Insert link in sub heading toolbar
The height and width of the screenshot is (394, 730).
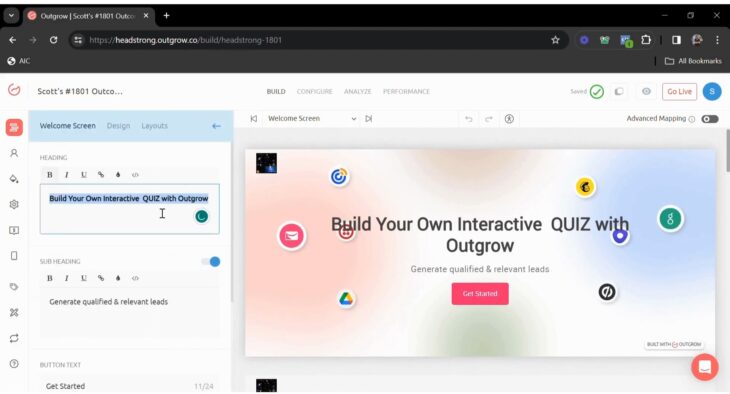[x=101, y=278]
